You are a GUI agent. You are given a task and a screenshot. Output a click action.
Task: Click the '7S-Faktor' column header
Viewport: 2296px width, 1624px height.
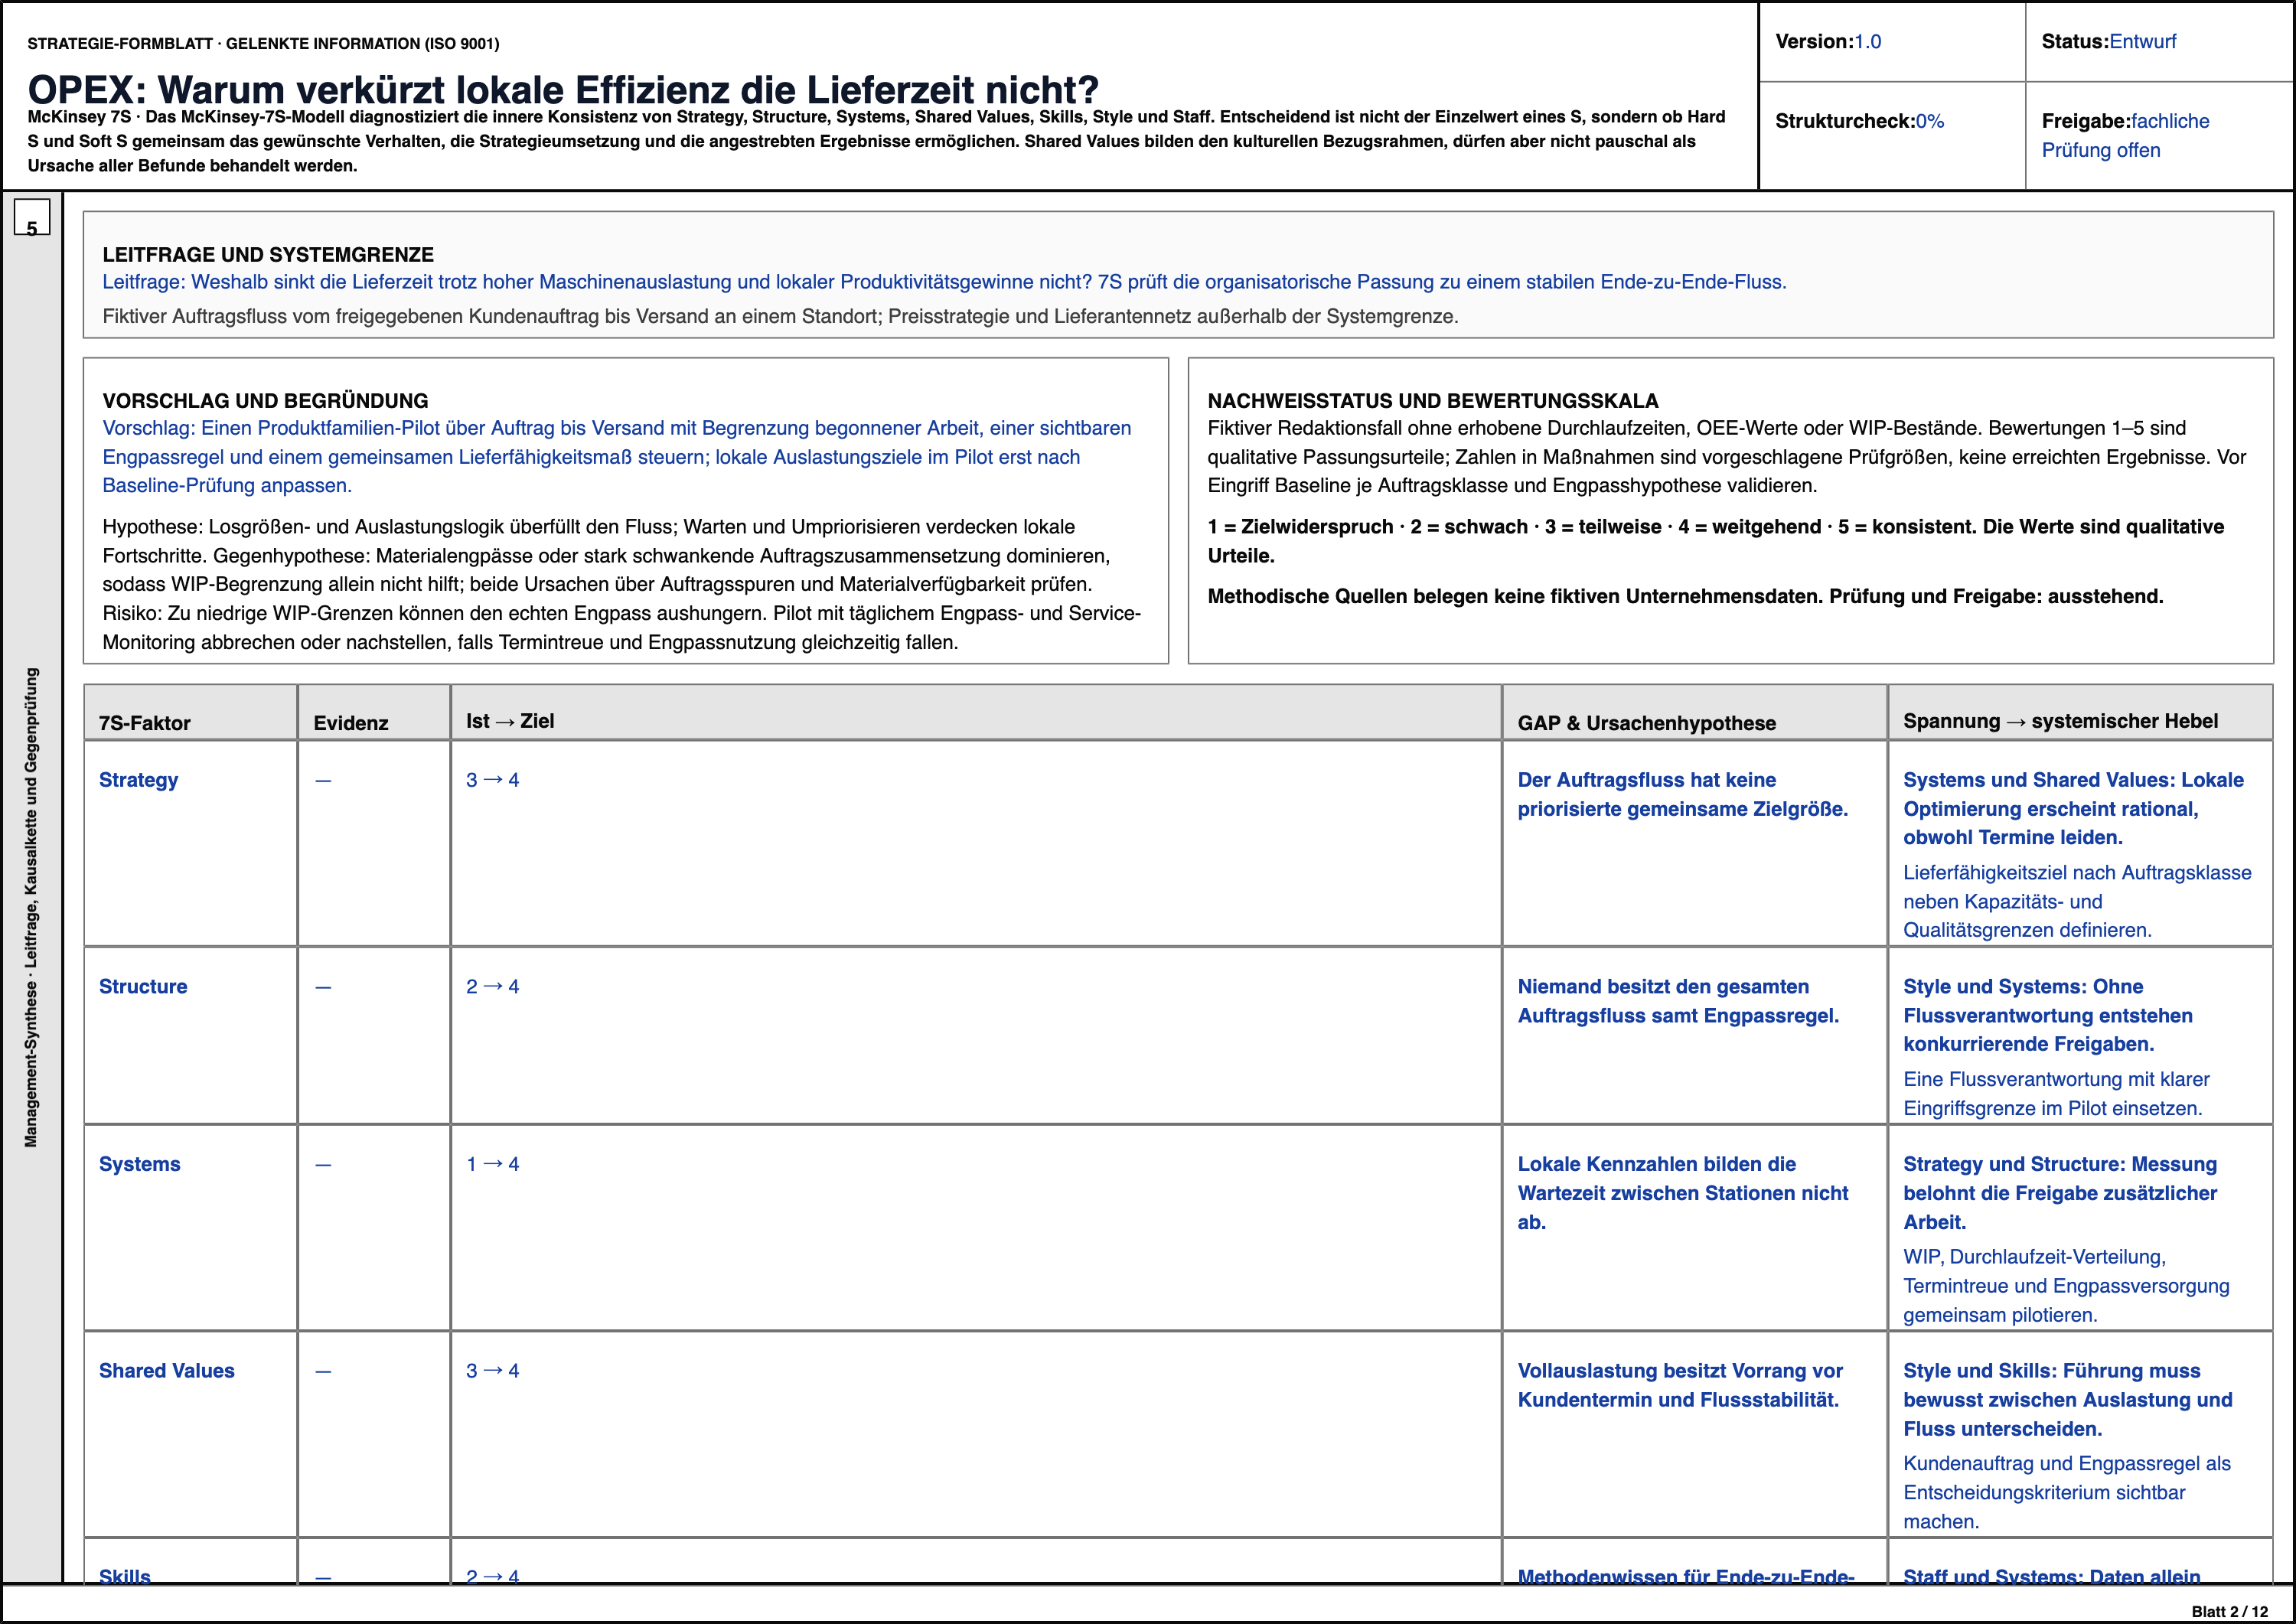pyautogui.click(x=190, y=713)
